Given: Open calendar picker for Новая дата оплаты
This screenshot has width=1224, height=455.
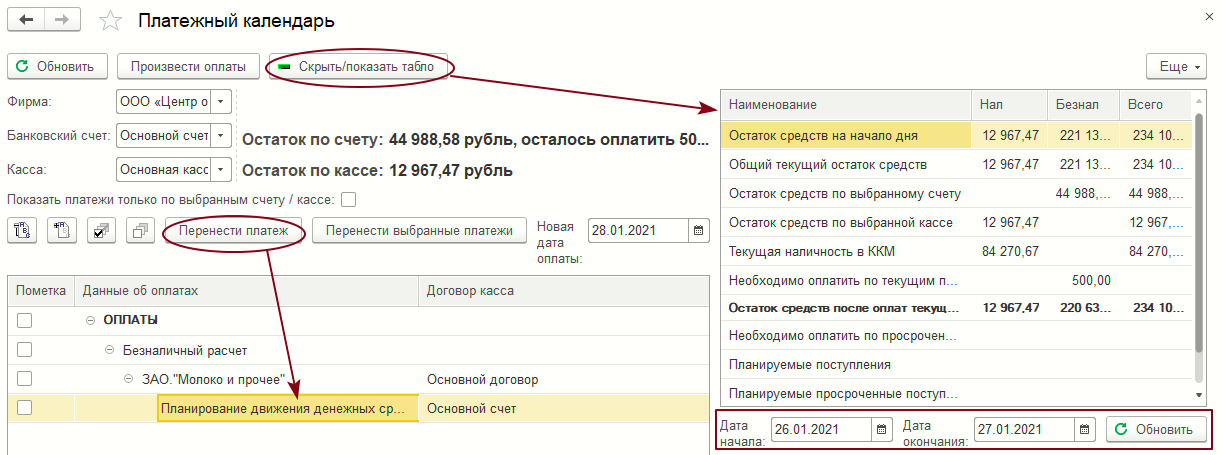Looking at the screenshot, I should [698, 230].
